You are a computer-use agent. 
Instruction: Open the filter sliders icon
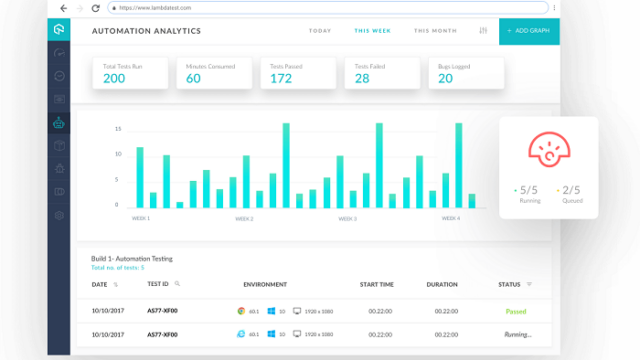pos(483,31)
